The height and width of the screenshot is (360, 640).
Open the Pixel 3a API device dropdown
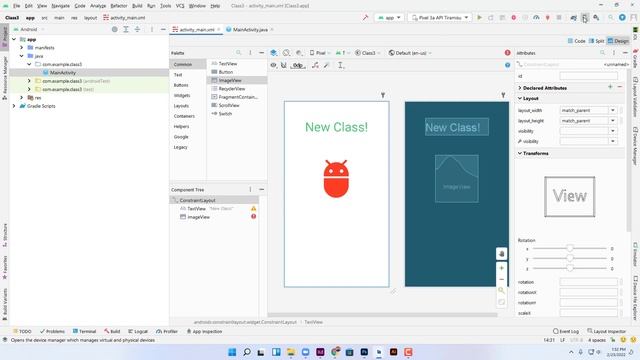point(439,18)
